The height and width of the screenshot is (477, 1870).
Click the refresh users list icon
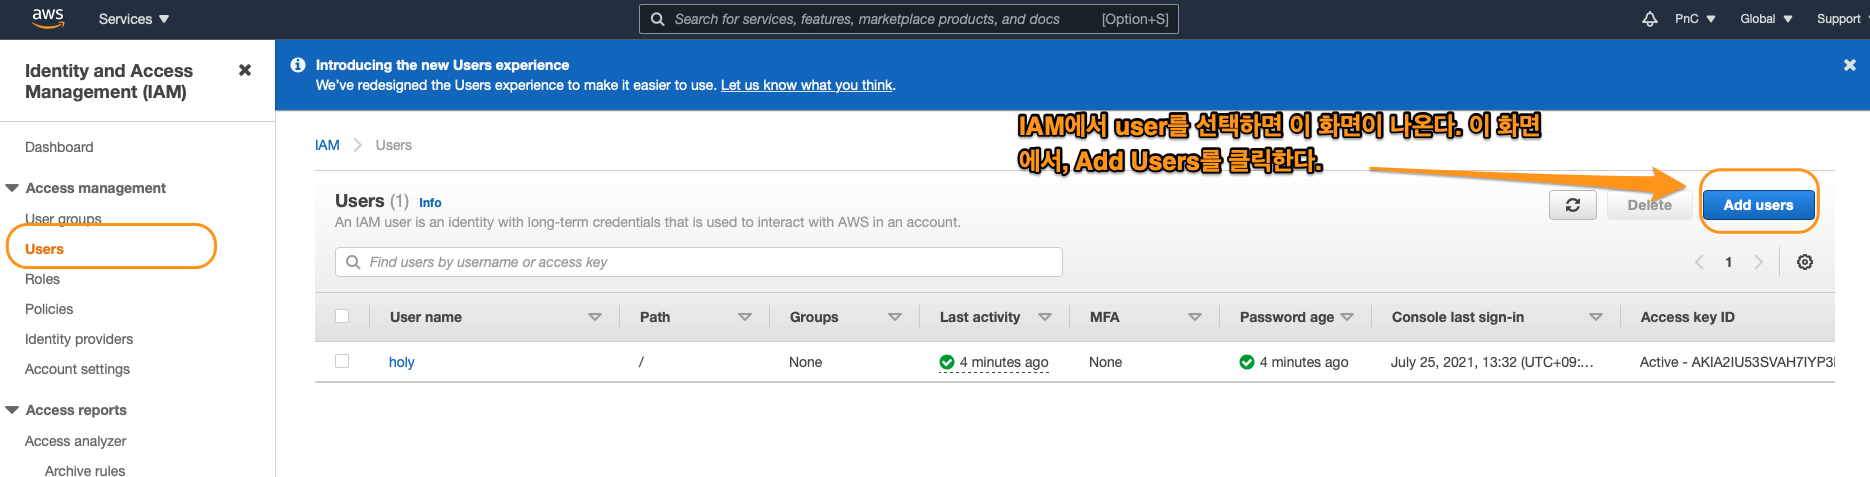pos(1572,205)
